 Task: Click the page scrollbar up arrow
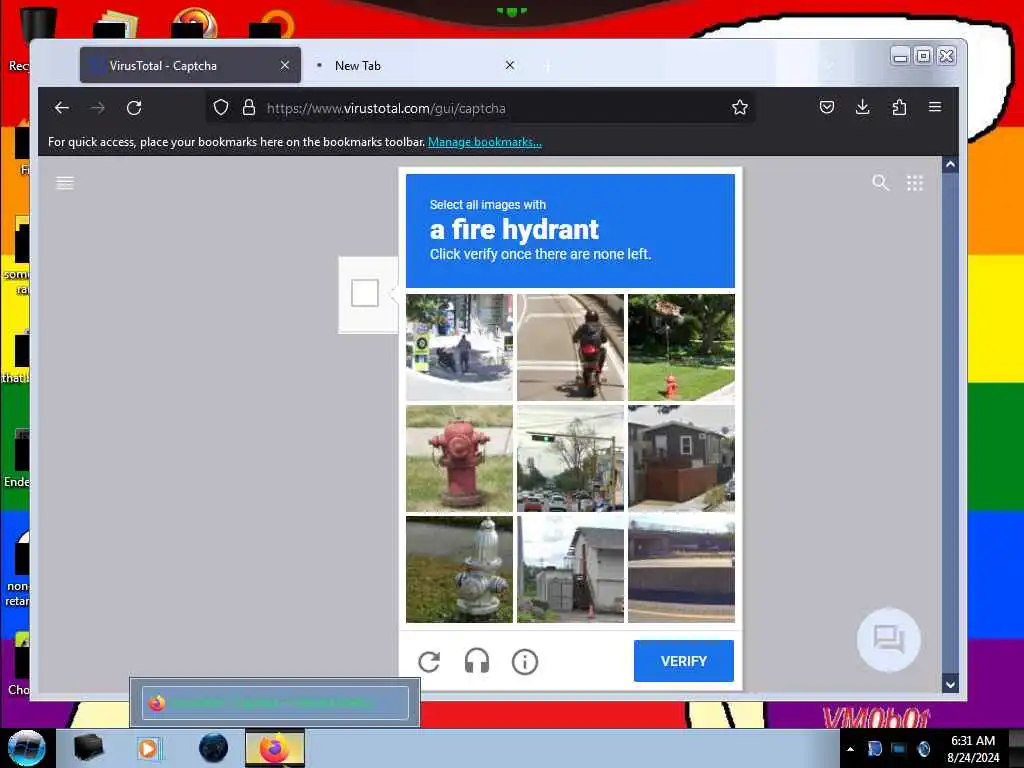pyautogui.click(x=950, y=165)
